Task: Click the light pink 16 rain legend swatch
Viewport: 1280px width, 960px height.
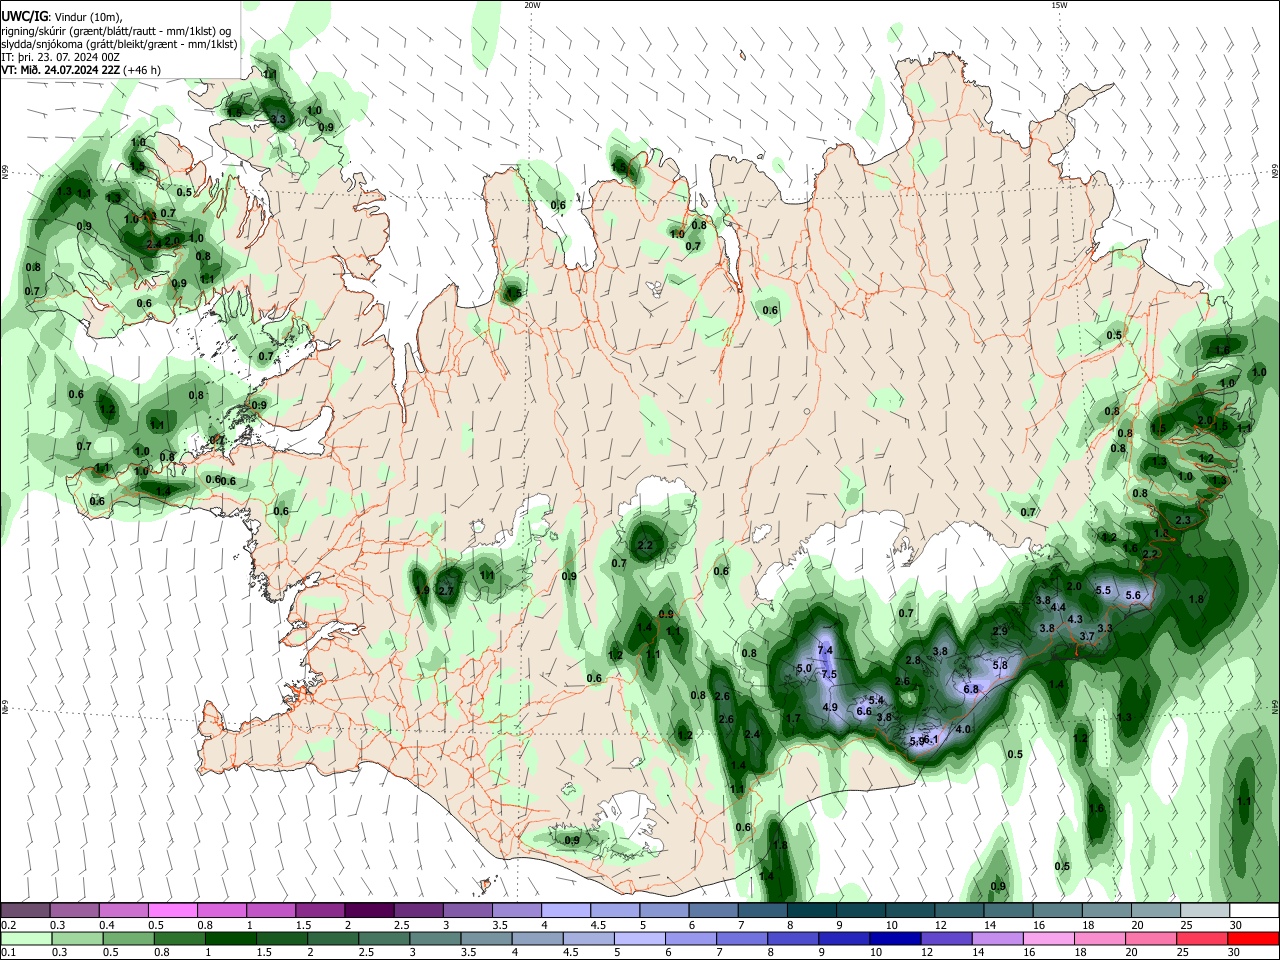Action: pos(1049,939)
